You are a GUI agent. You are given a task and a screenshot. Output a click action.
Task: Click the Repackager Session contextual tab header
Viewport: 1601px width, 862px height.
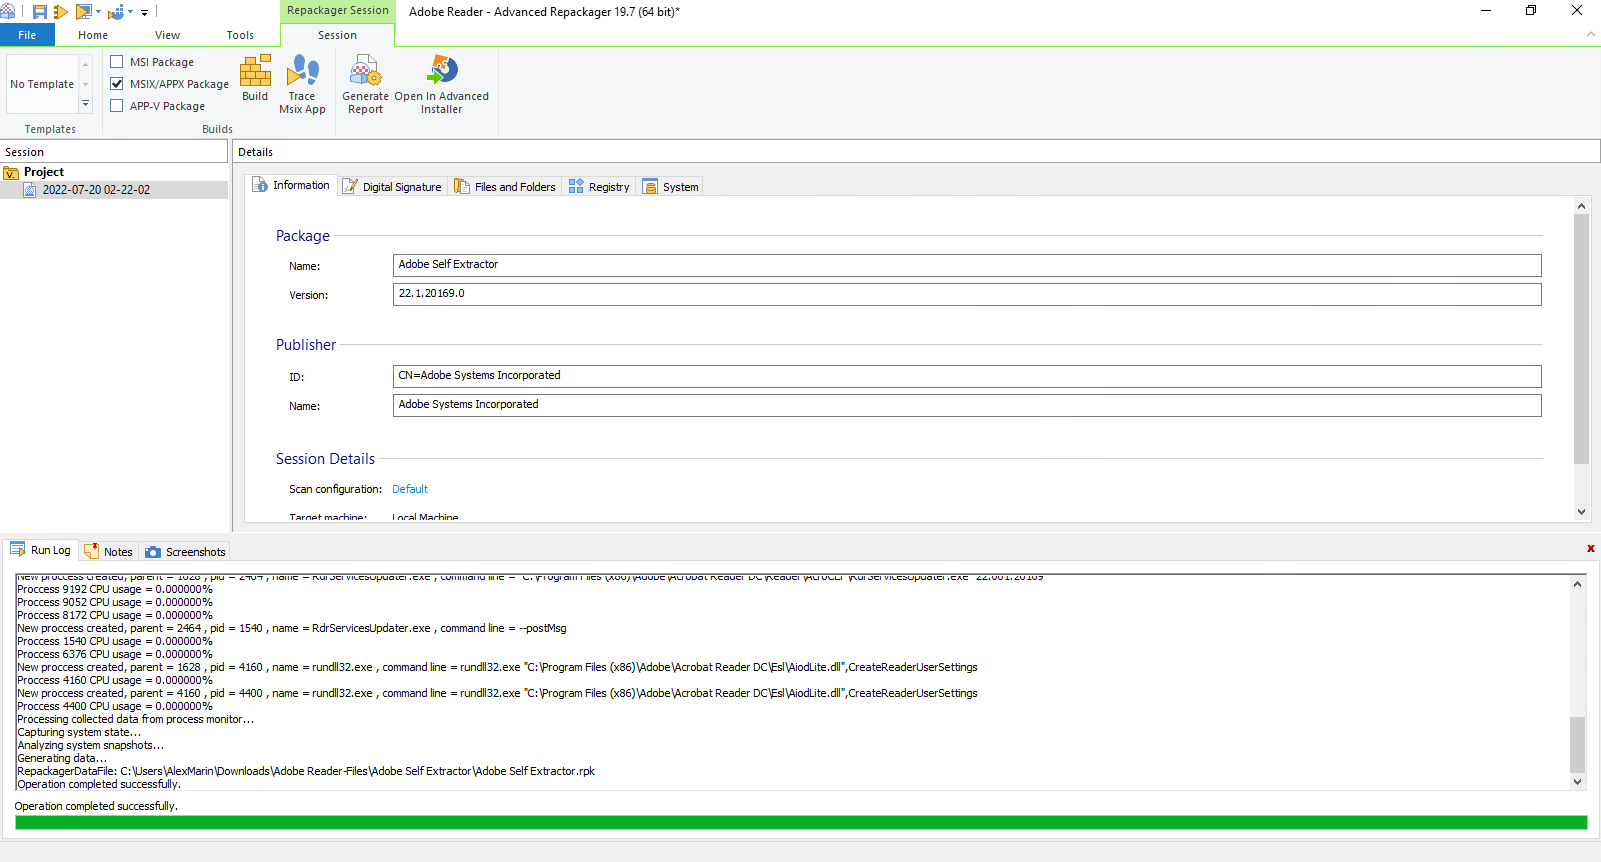(x=338, y=11)
